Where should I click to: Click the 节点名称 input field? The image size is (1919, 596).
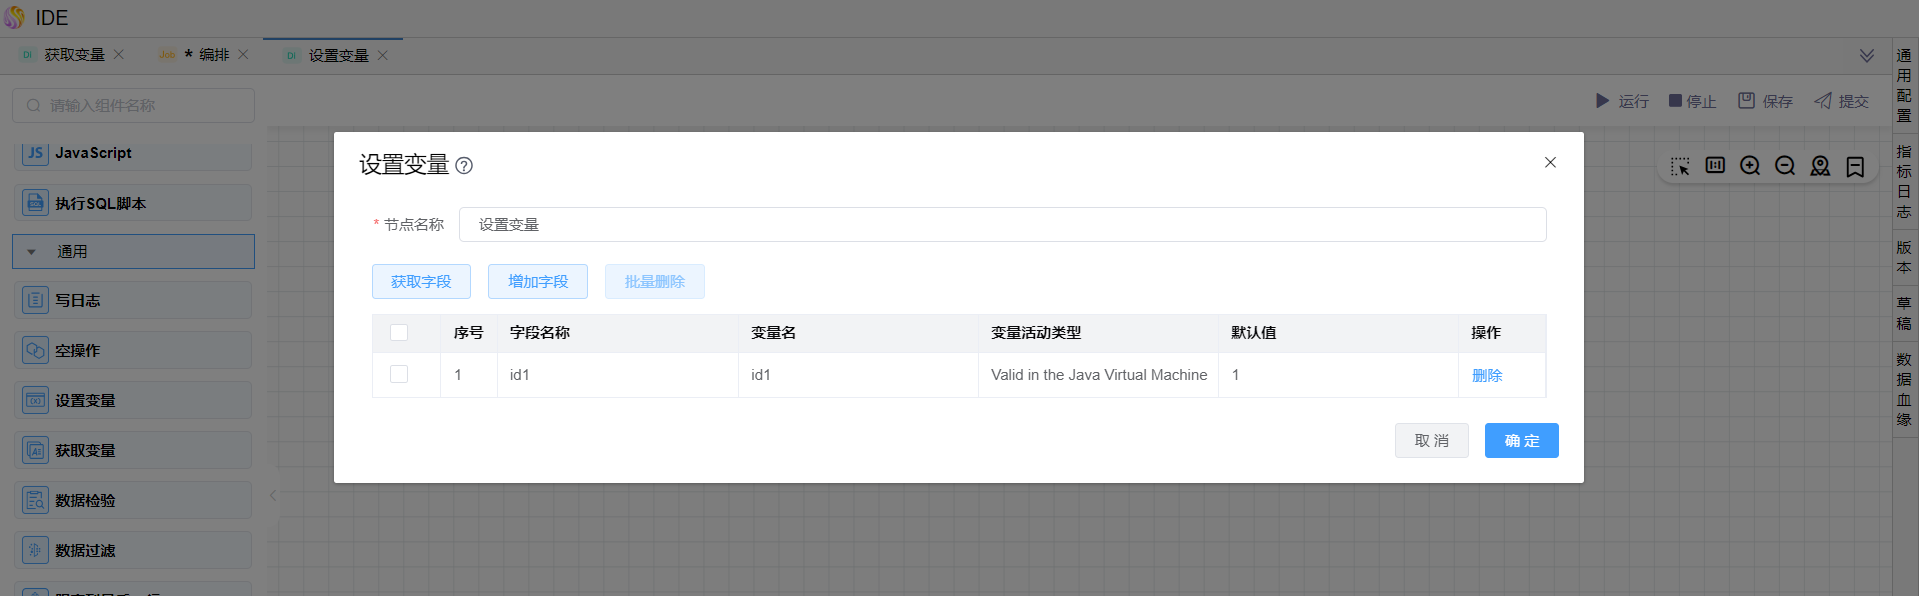(x=1002, y=225)
